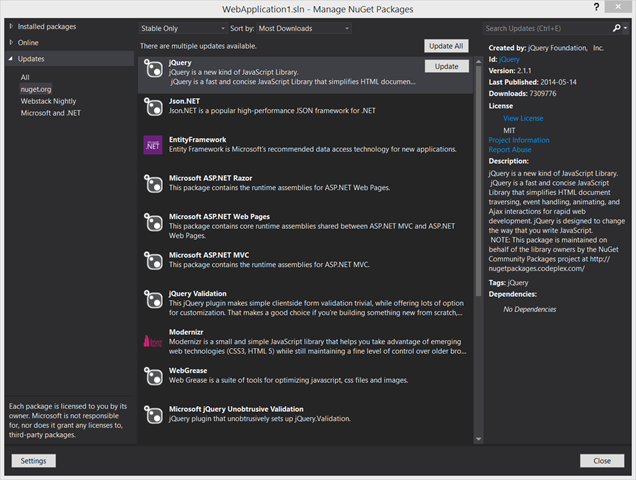Image resolution: width=636 pixels, height=480 pixels.
Task: Select Microsoft jQuery Unobtrusive Validation title
Action: point(236,409)
